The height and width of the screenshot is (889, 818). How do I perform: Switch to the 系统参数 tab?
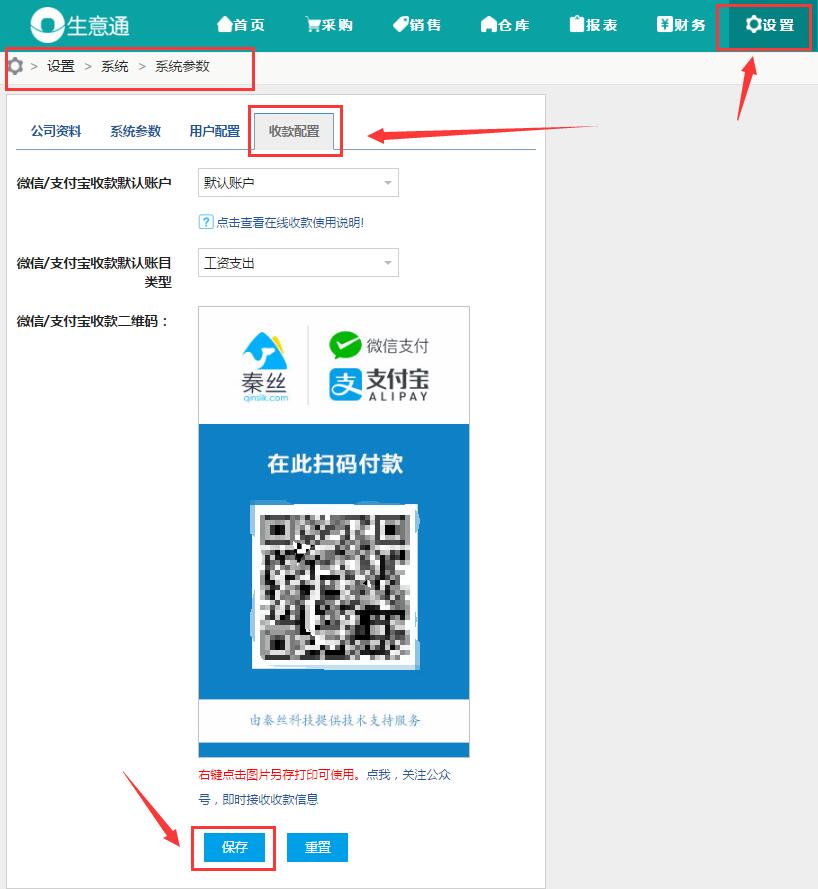[135, 131]
